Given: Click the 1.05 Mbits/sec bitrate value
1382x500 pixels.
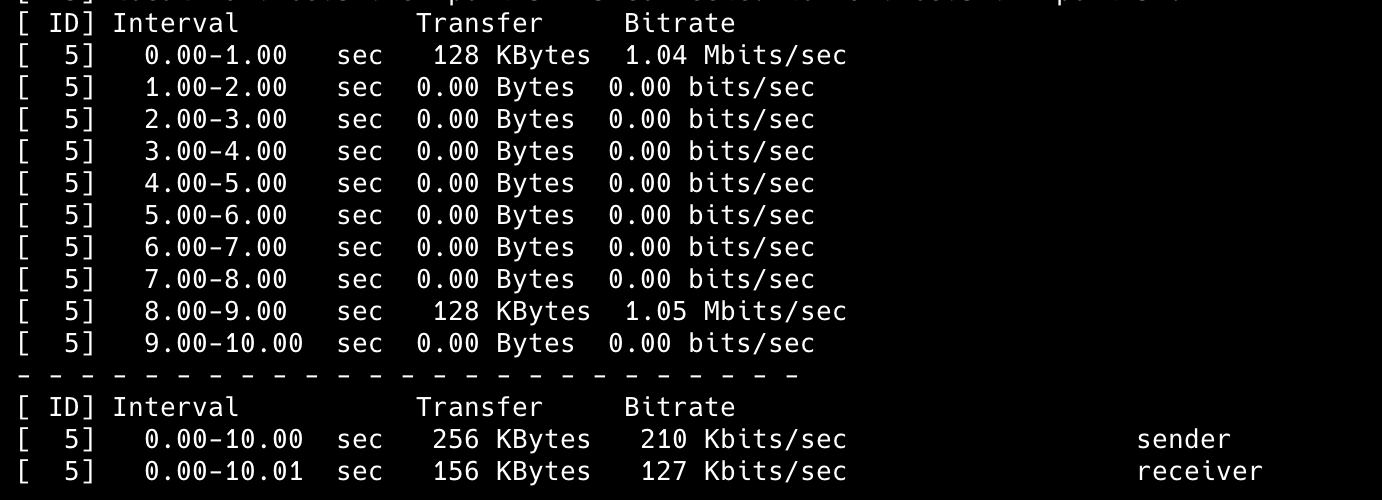Looking at the screenshot, I should click(735, 311).
